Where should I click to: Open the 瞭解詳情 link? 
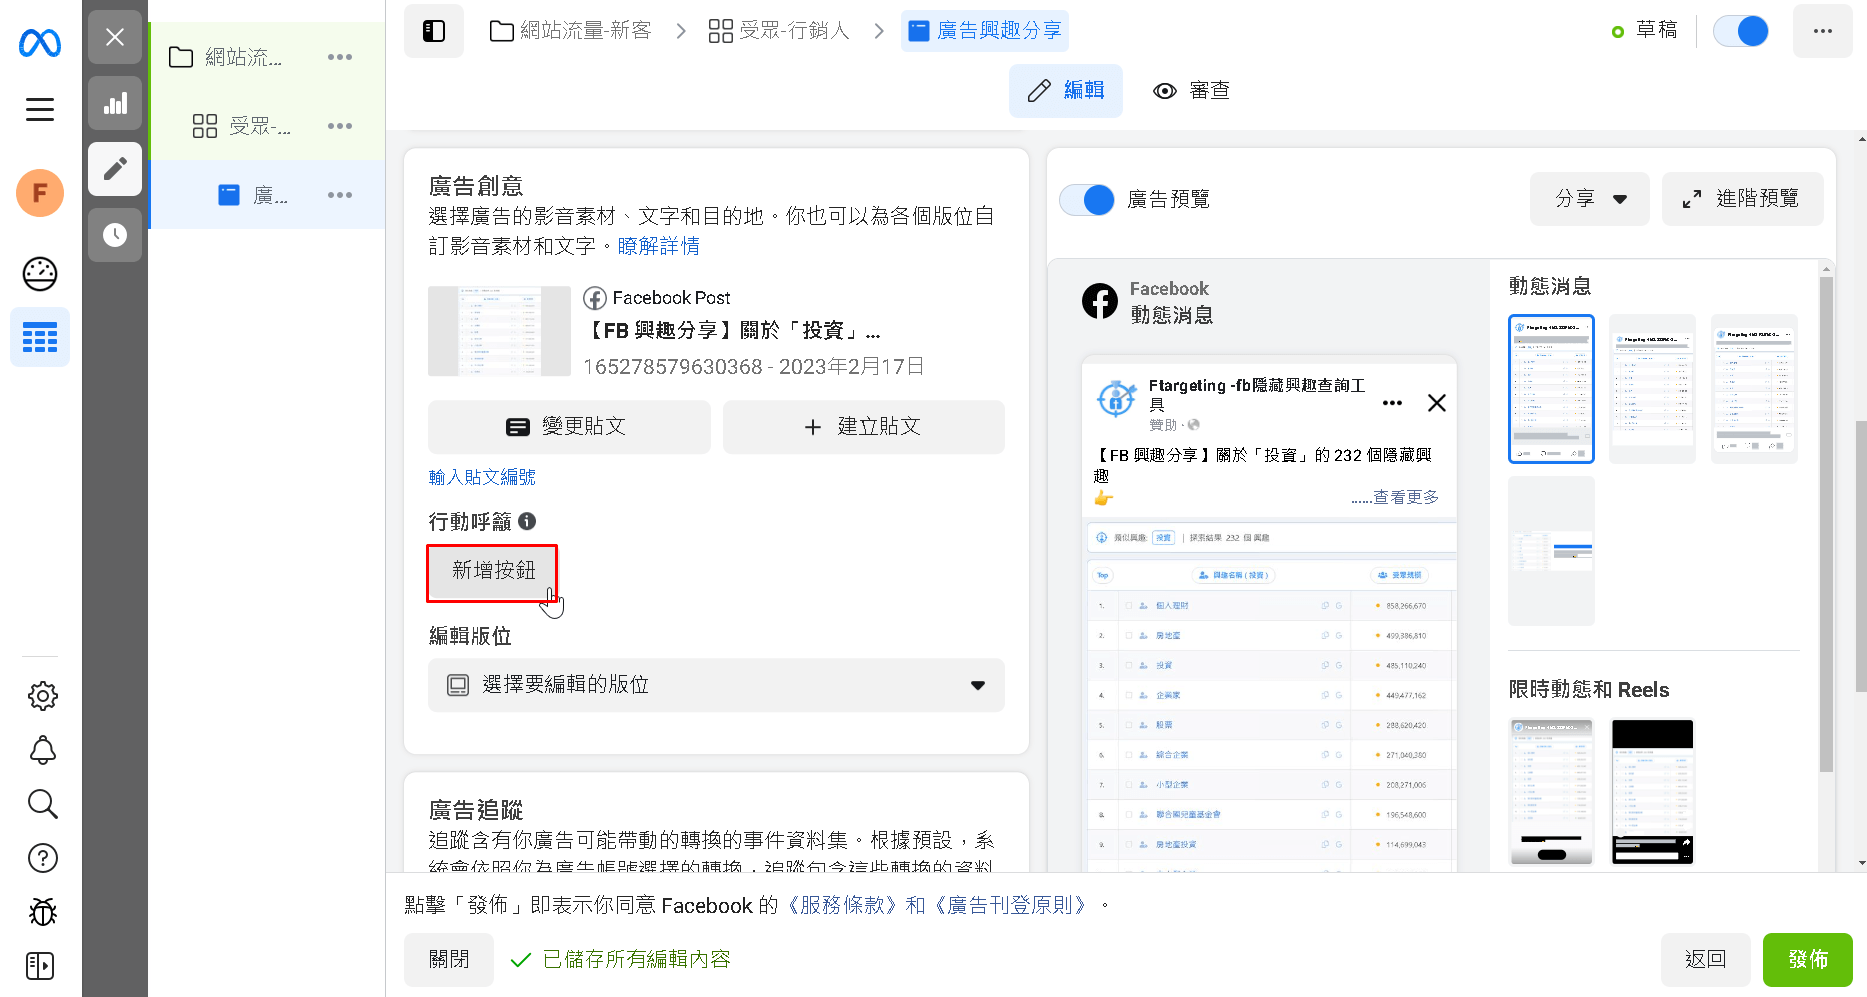click(x=659, y=246)
